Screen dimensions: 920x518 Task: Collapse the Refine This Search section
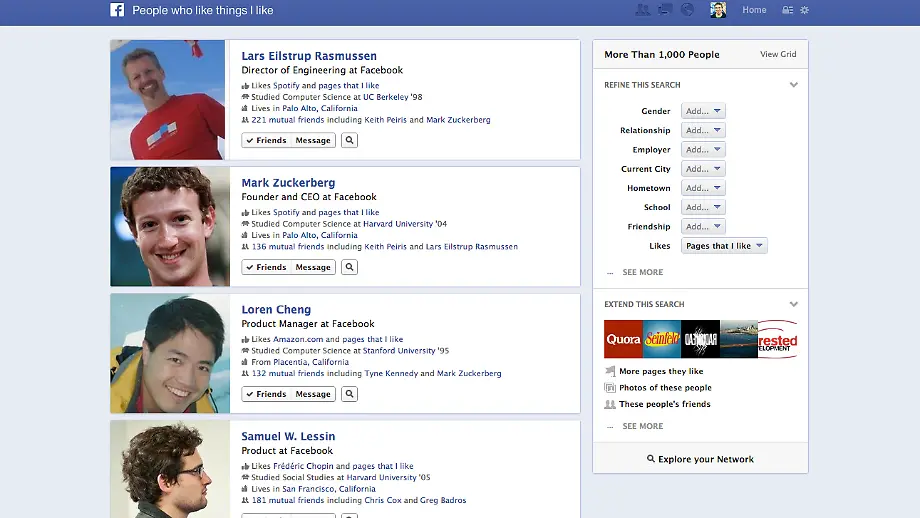[x=794, y=85]
